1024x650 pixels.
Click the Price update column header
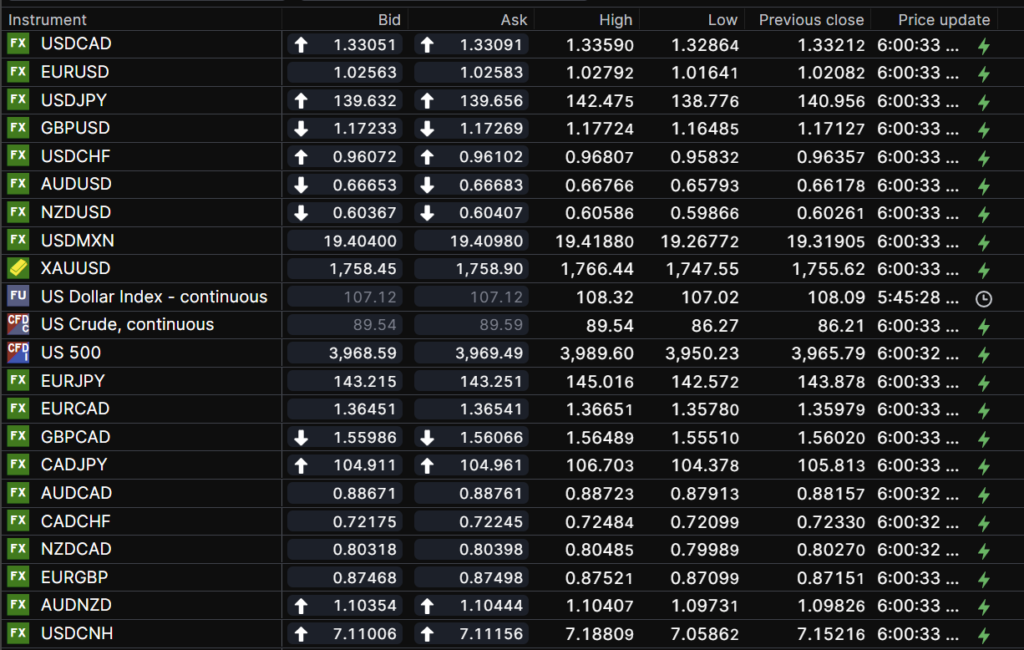[x=943, y=20]
